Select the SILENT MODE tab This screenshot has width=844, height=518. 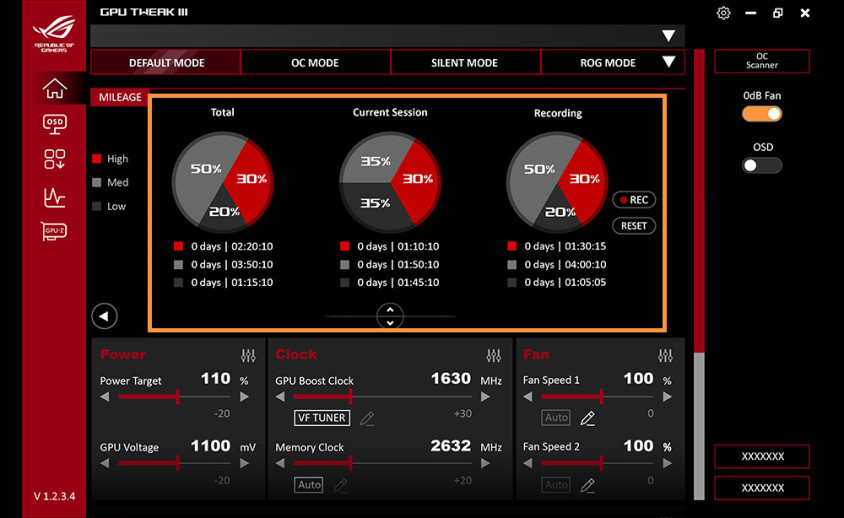(x=464, y=62)
